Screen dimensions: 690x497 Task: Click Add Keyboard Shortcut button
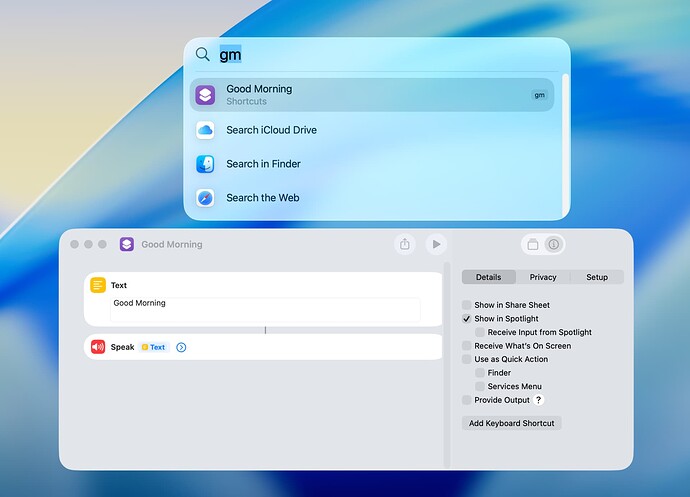click(511, 423)
